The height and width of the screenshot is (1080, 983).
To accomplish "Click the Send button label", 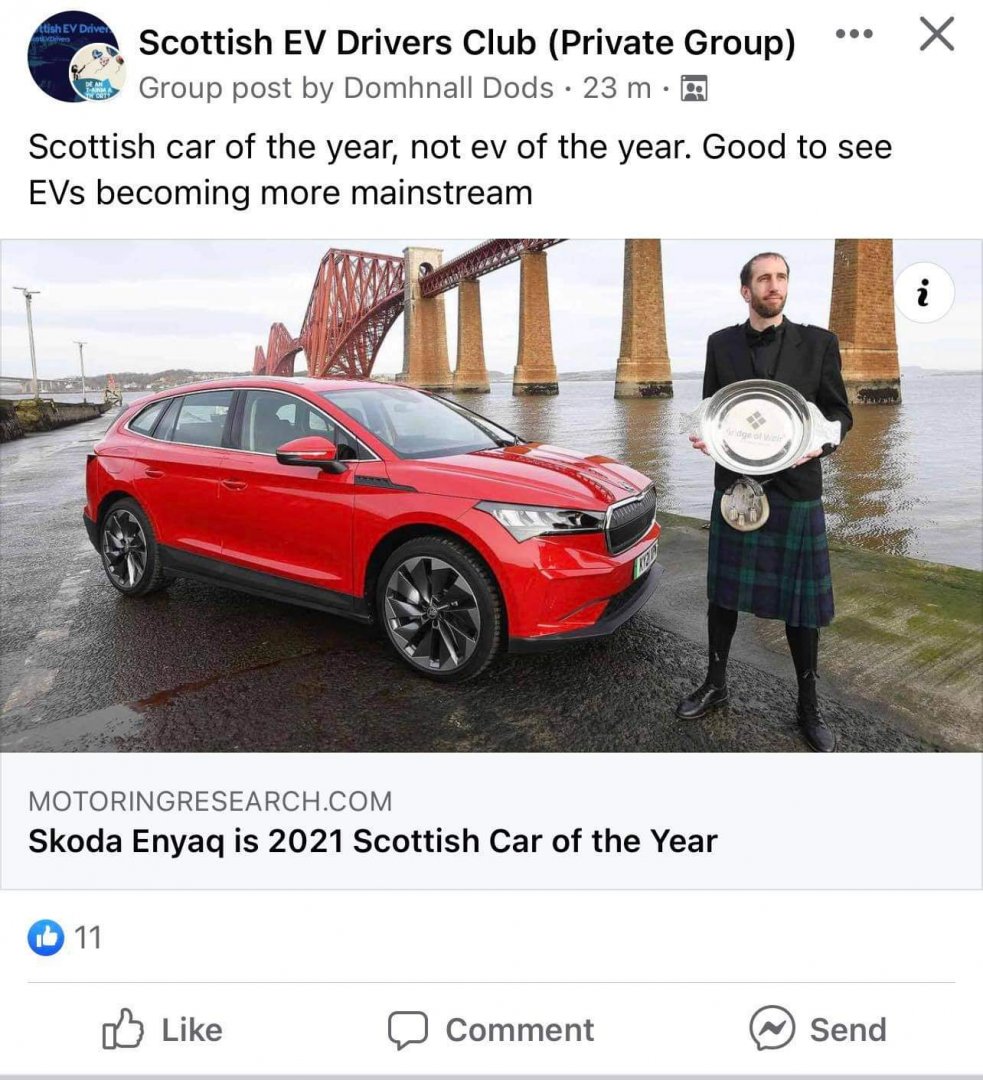I will [848, 1030].
